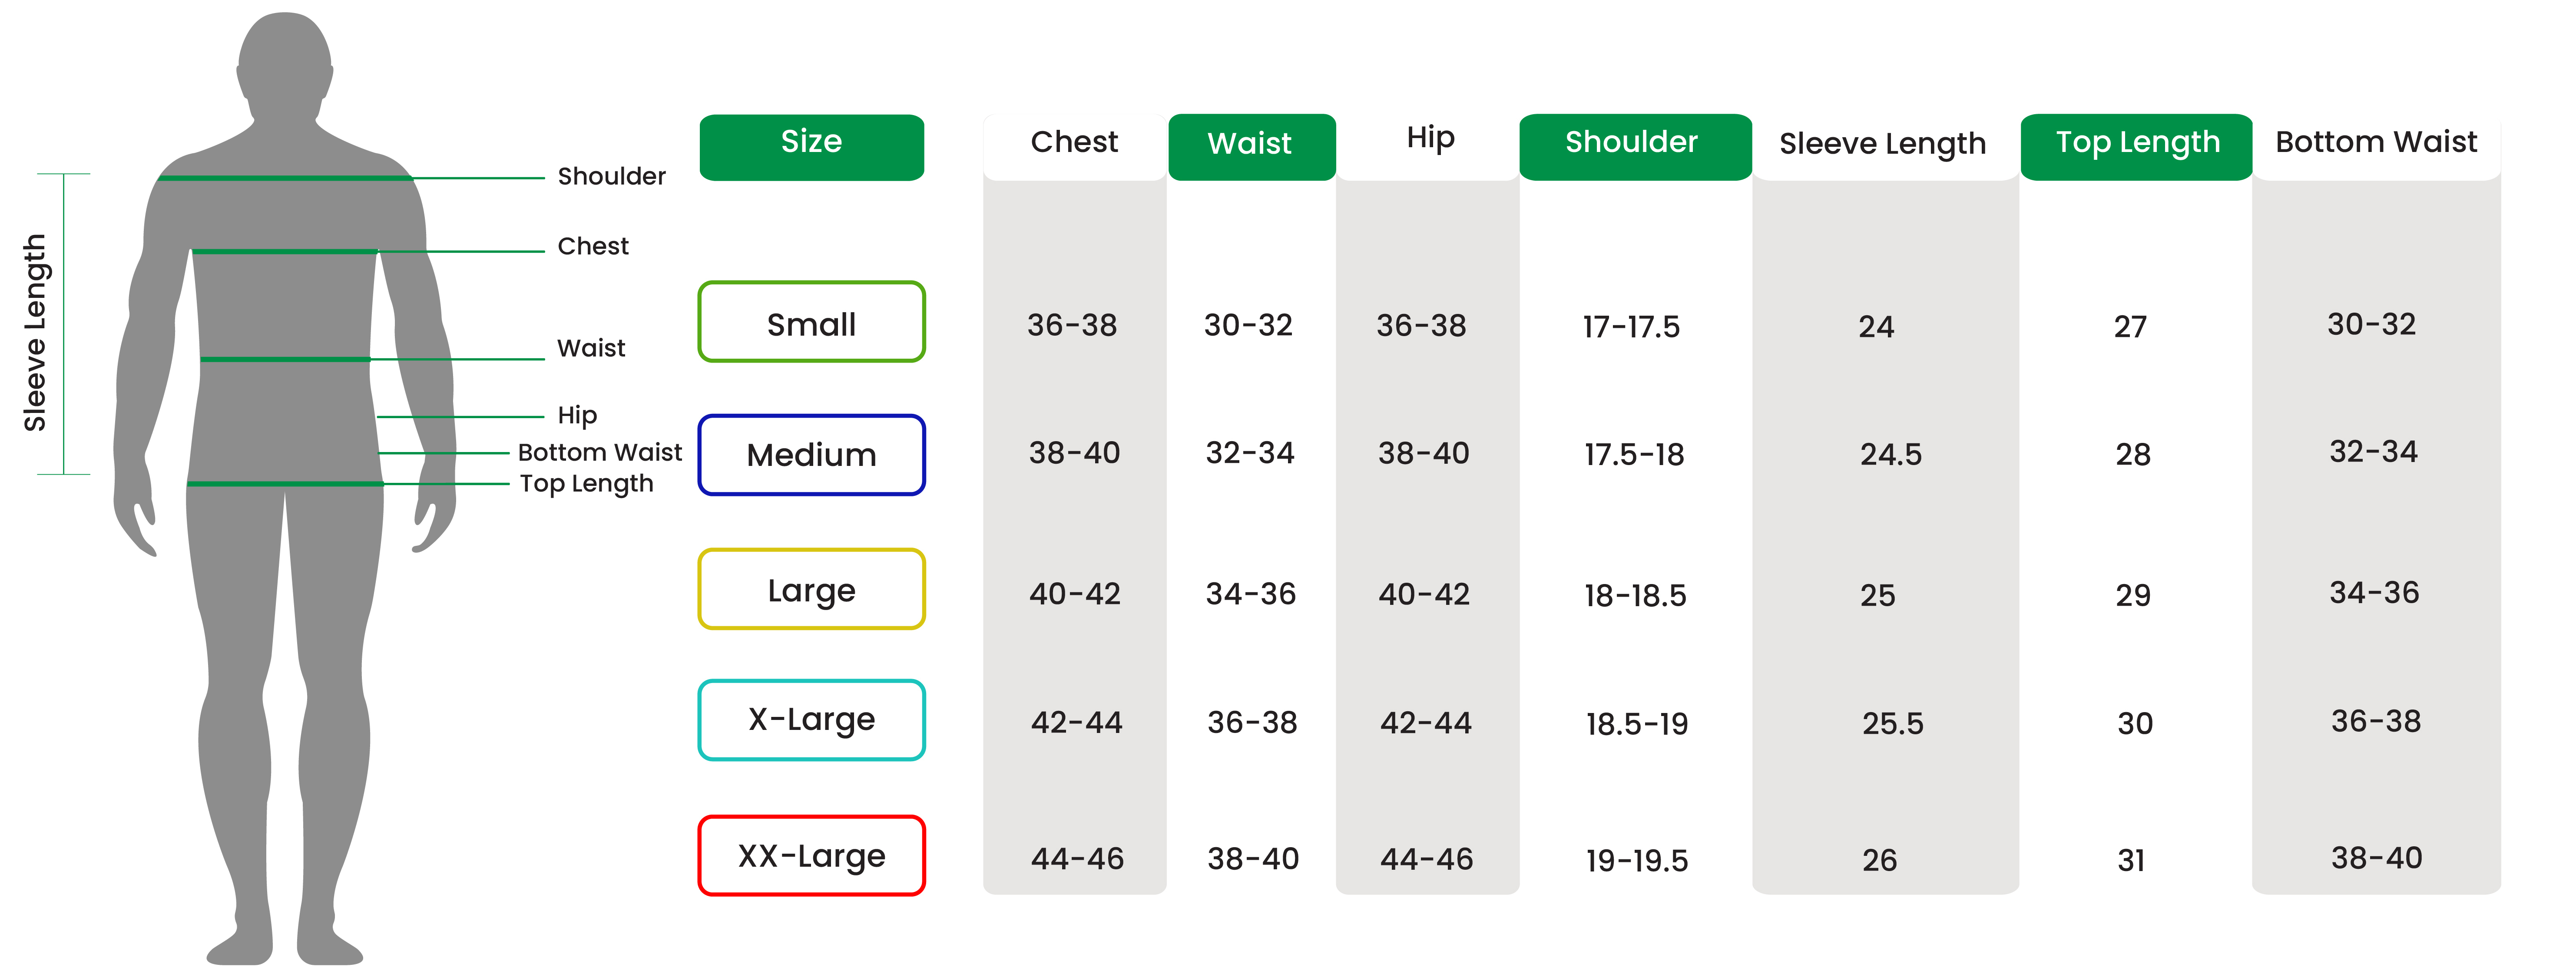Screen dimensions: 2576x977
Task: Click the 25.5 sleeve length value
Action: tap(1892, 724)
